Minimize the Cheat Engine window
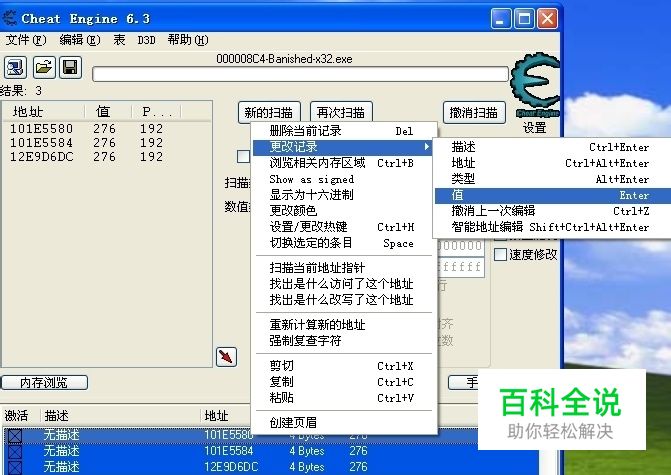Screen dimensions: 671x475 [501, 19]
